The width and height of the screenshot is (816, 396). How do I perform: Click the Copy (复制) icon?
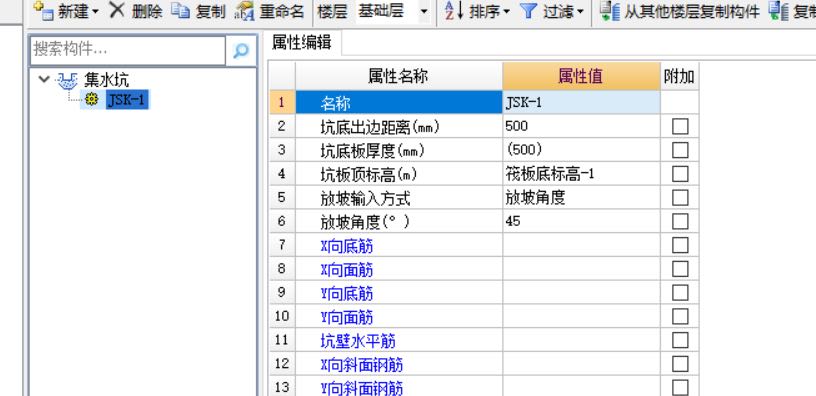click(181, 9)
